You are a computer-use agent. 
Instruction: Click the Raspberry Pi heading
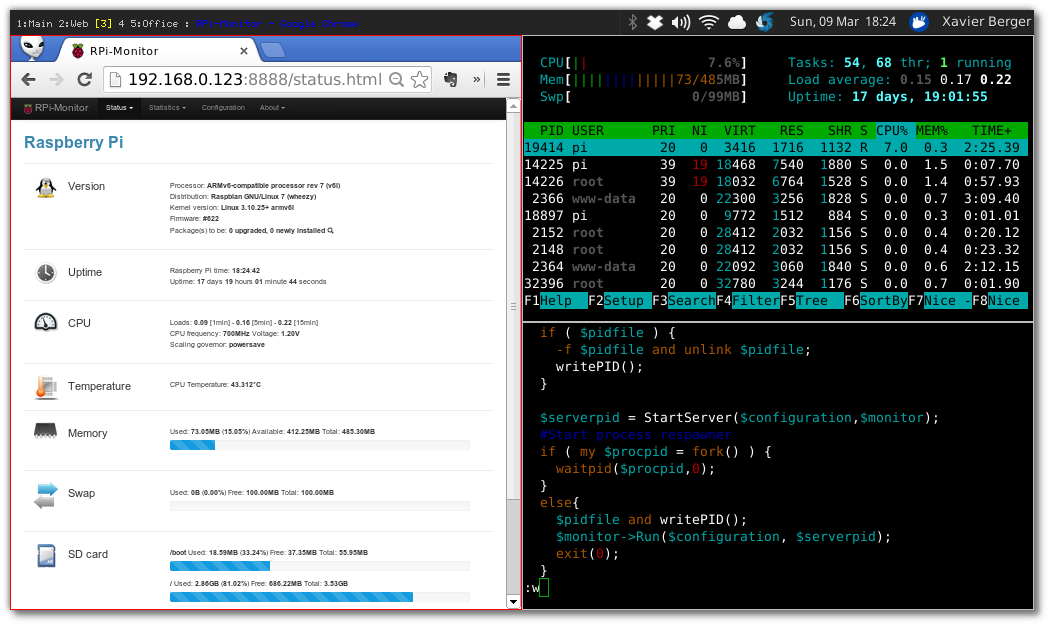[74, 143]
